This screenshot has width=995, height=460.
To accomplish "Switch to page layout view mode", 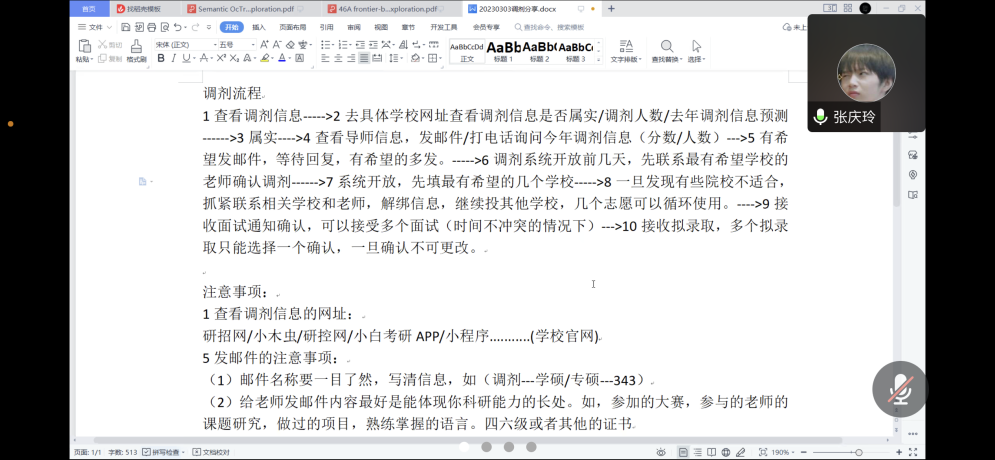I will pyautogui.click(x=683, y=452).
